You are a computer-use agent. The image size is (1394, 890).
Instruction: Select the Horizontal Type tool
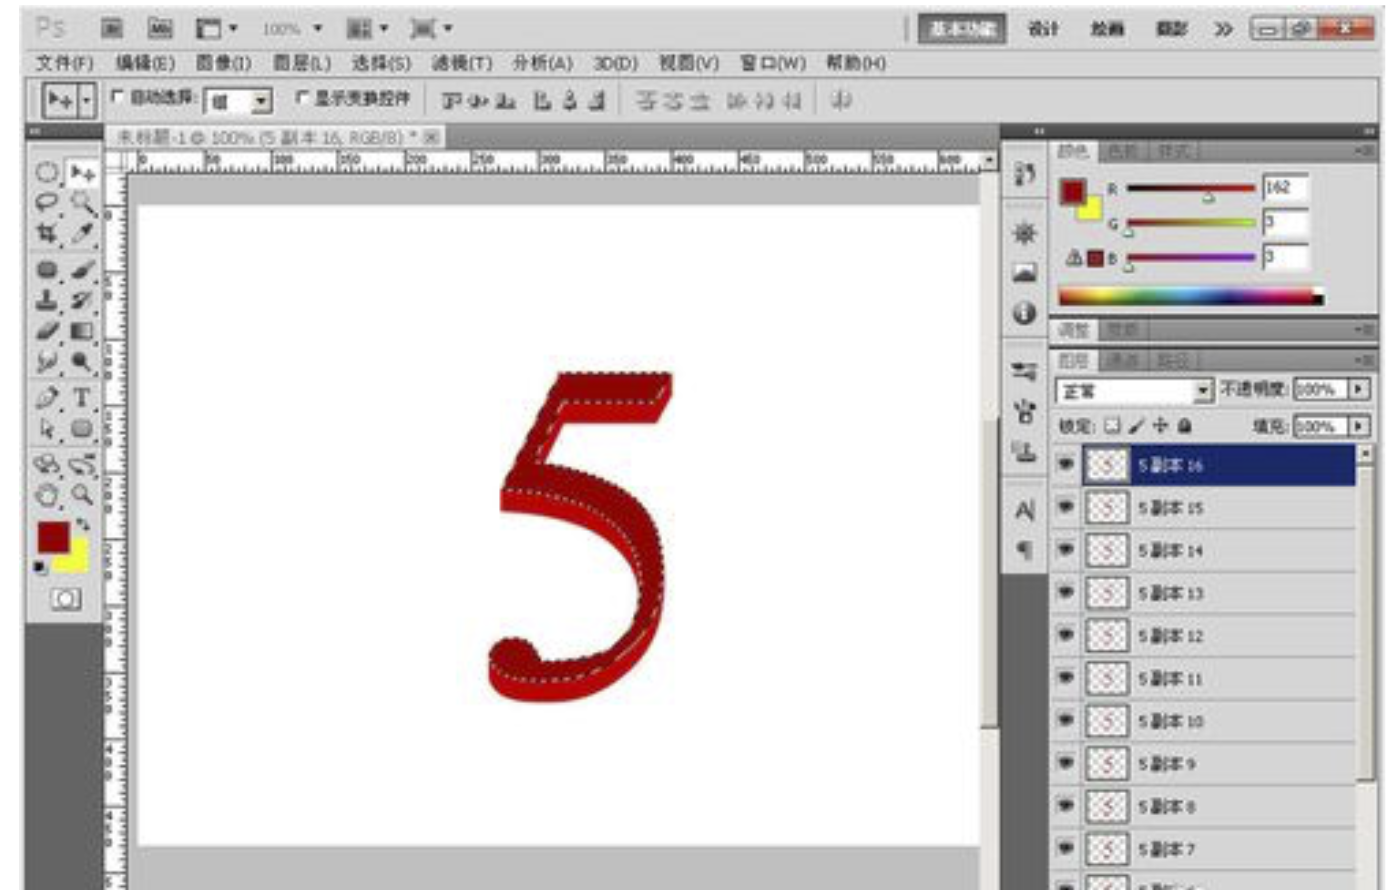coord(82,397)
